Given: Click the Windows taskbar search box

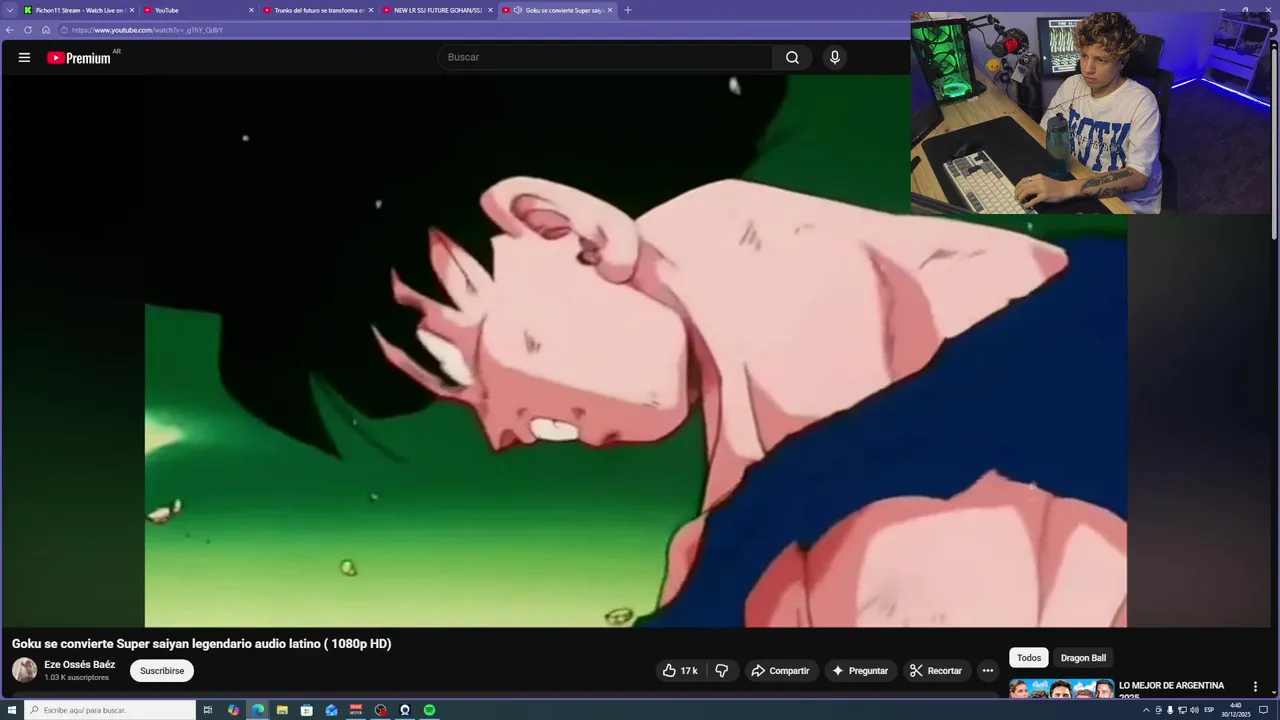Looking at the screenshot, I should [x=111, y=710].
